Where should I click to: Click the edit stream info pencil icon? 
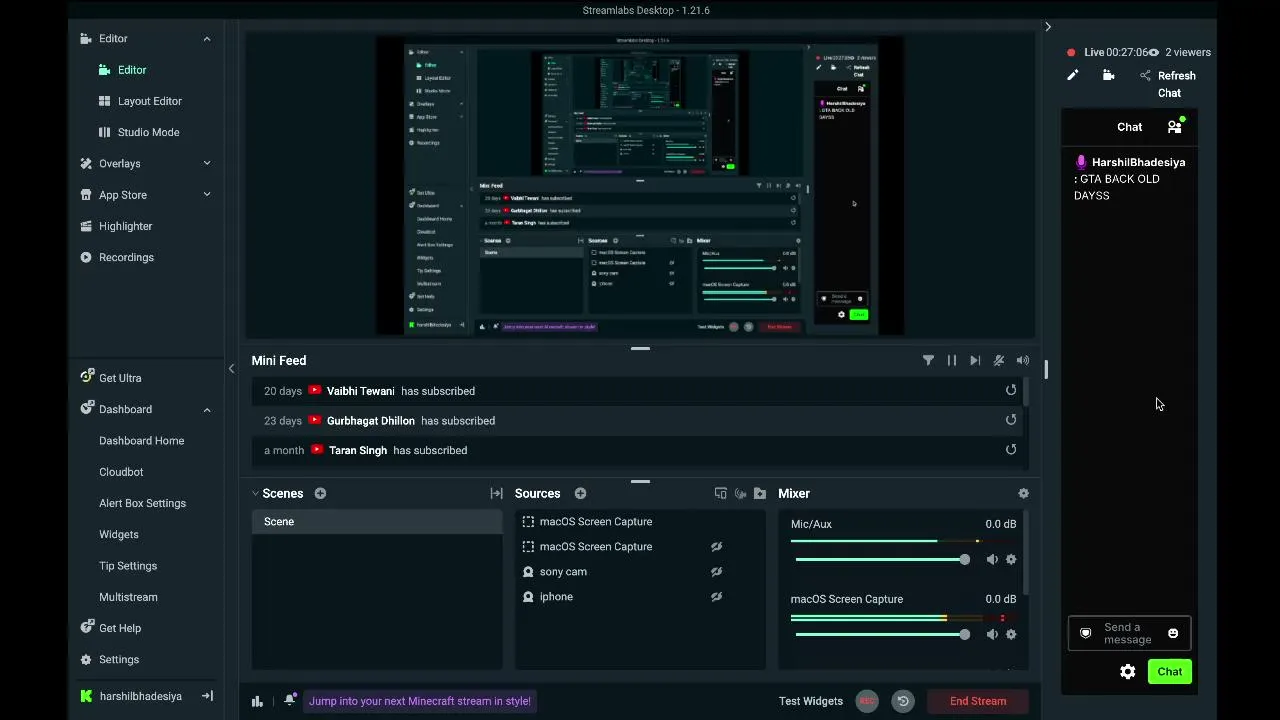1072,75
